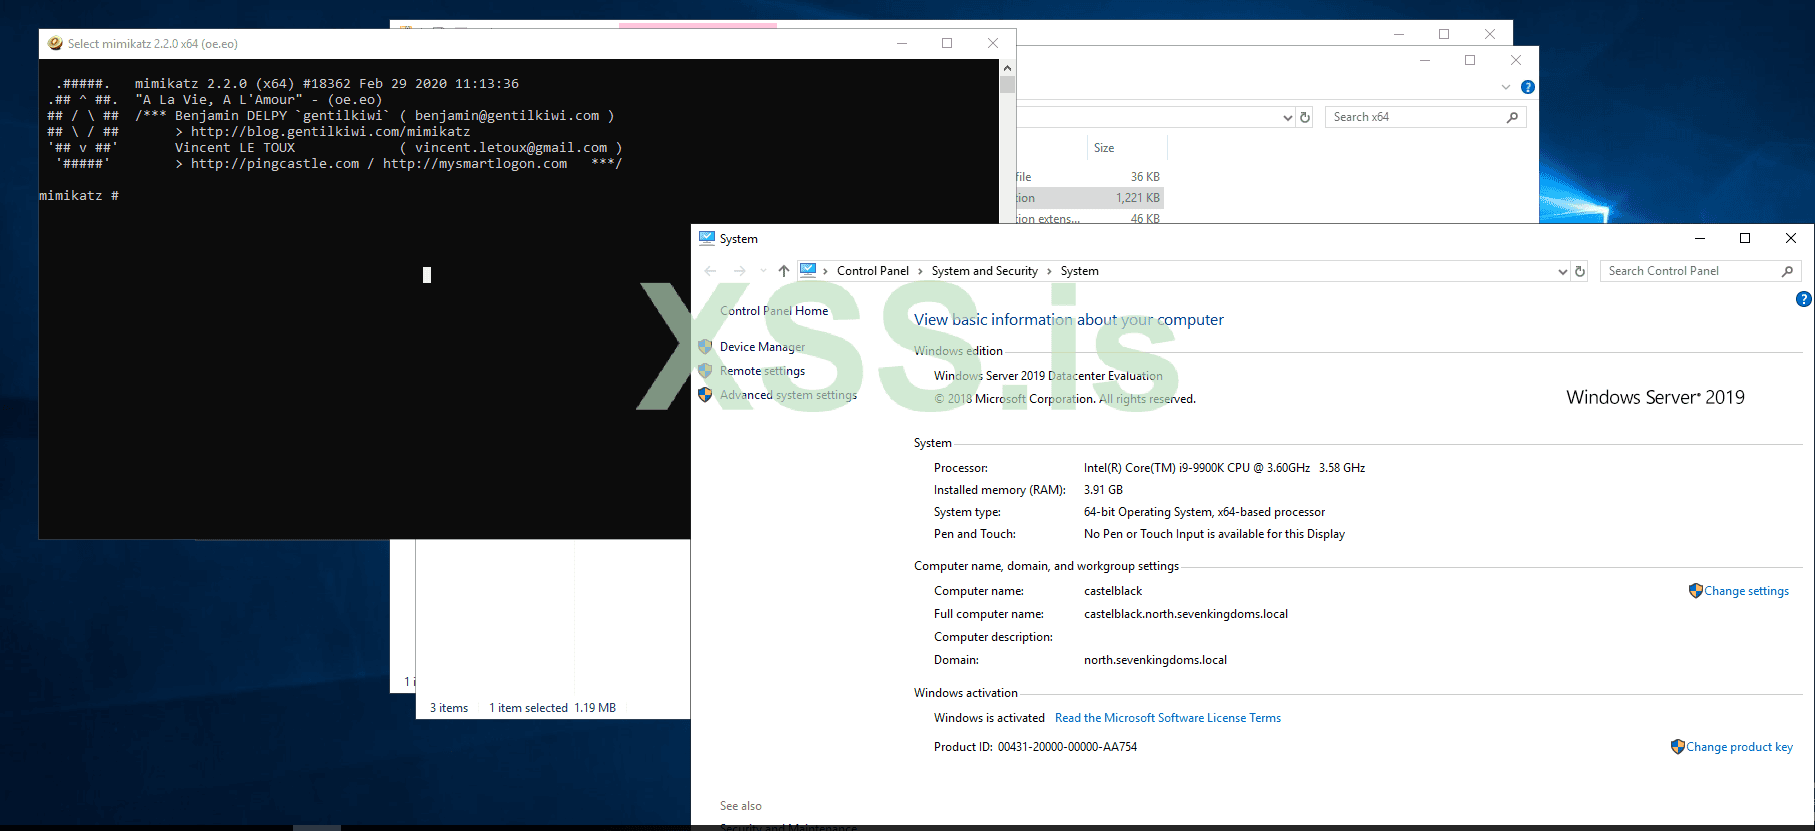Click the shield icon beside Change settings
Image resolution: width=1815 pixels, height=831 pixels.
point(1696,591)
